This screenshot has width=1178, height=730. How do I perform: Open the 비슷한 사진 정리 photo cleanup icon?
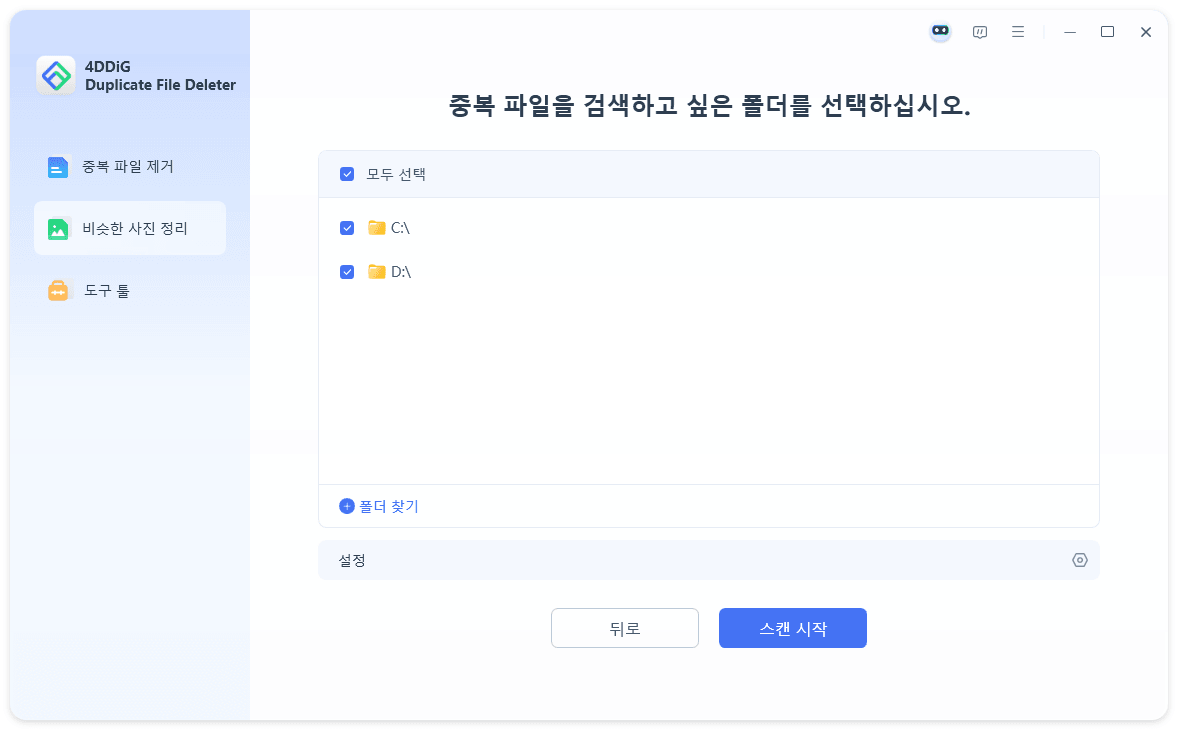[x=57, y=227]
